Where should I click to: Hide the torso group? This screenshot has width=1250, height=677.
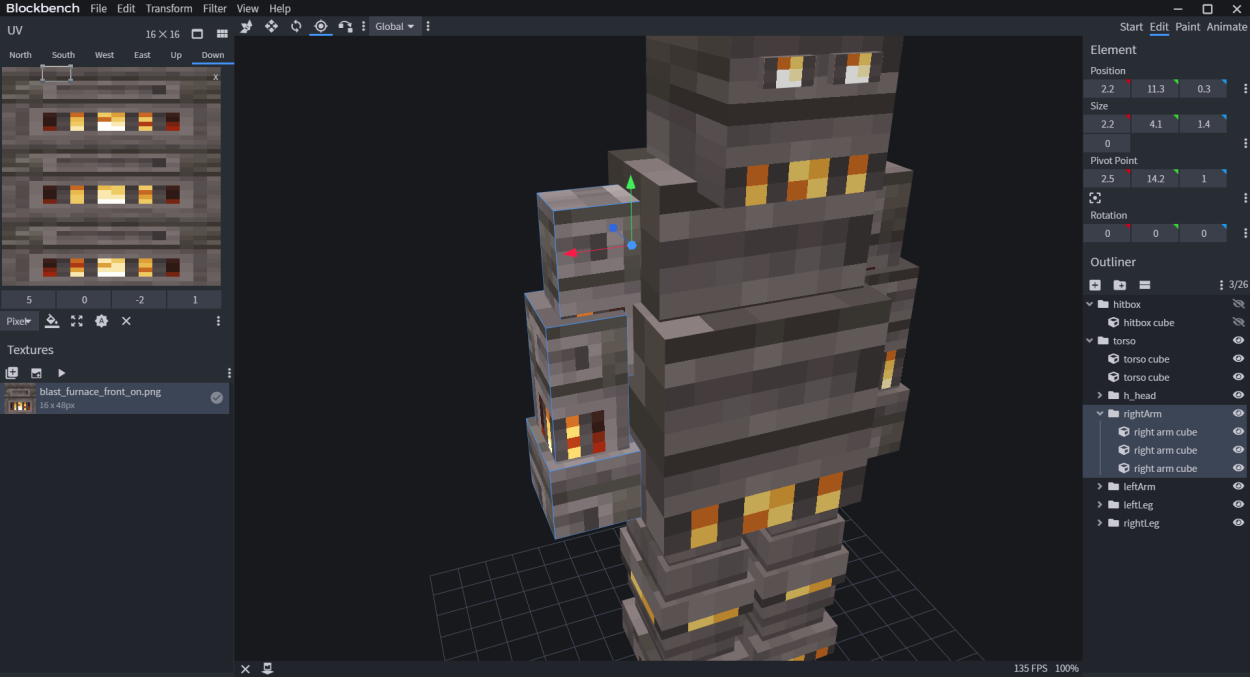(1238, 341)
